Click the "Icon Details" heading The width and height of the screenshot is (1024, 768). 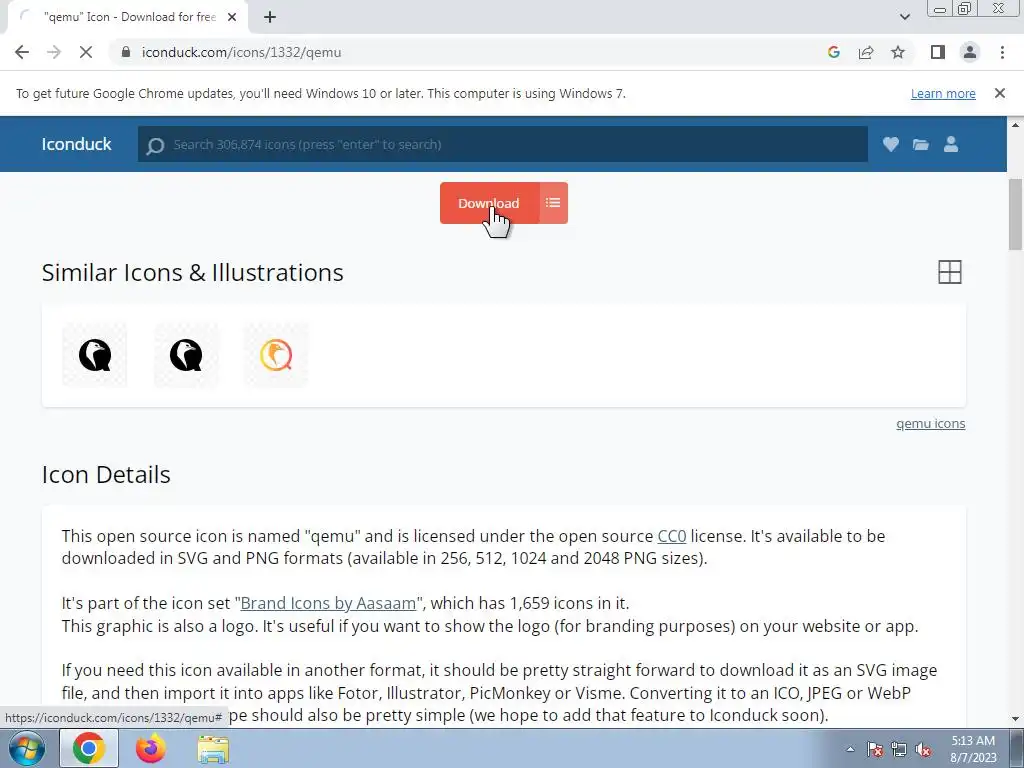[x=106, y=474]
